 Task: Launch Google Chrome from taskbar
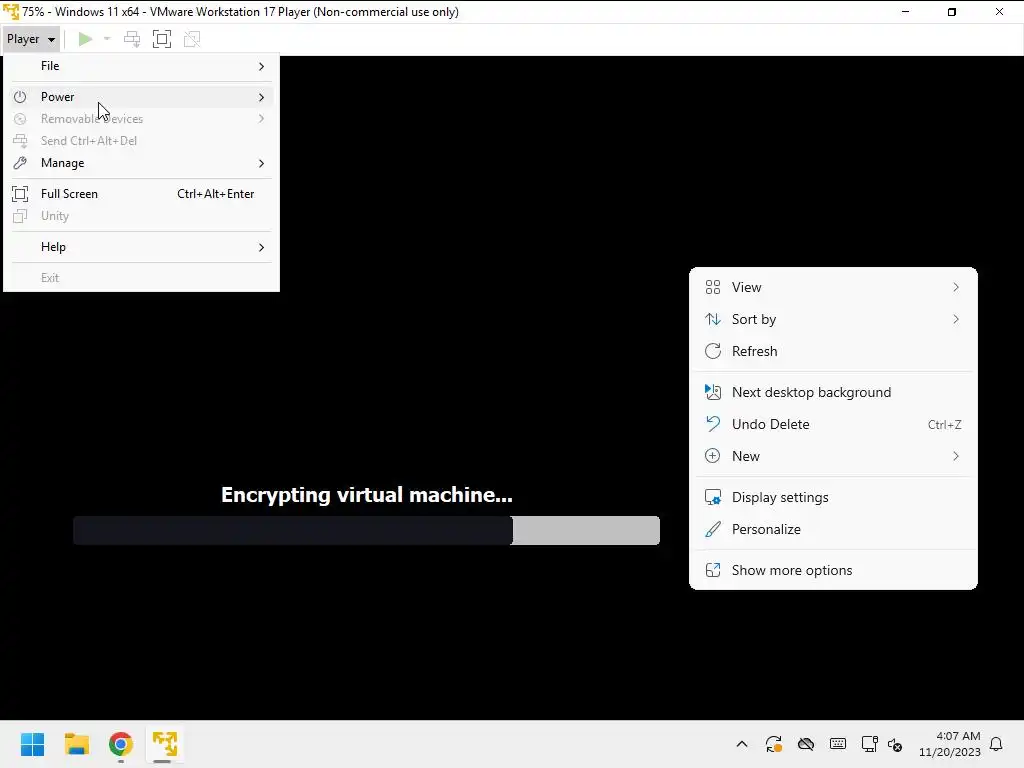tap(121, 744)
